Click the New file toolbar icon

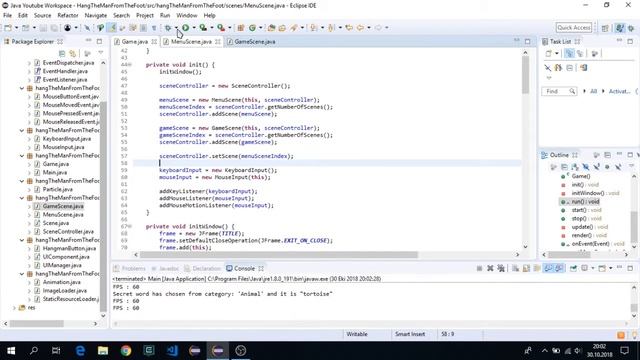tap(8, 28)
